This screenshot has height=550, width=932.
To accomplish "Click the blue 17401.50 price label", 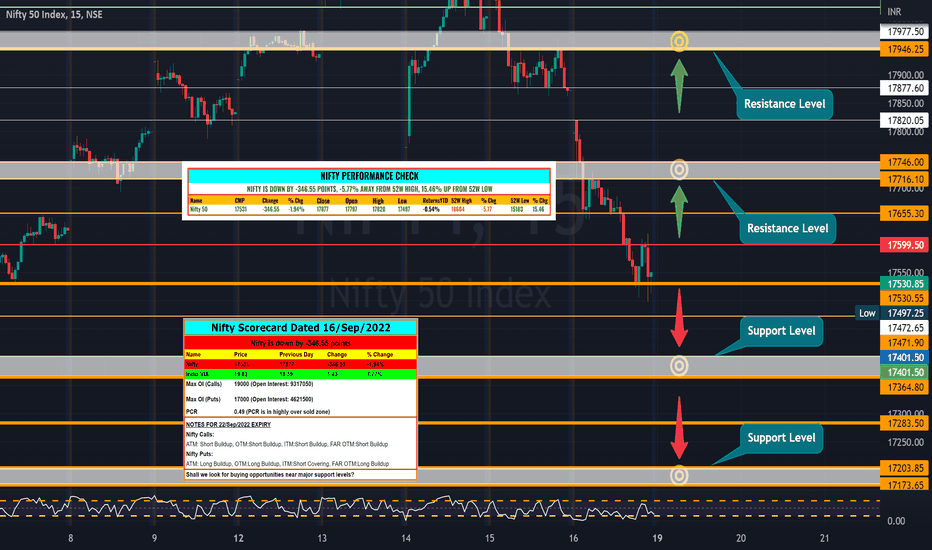I will [905, 357].
